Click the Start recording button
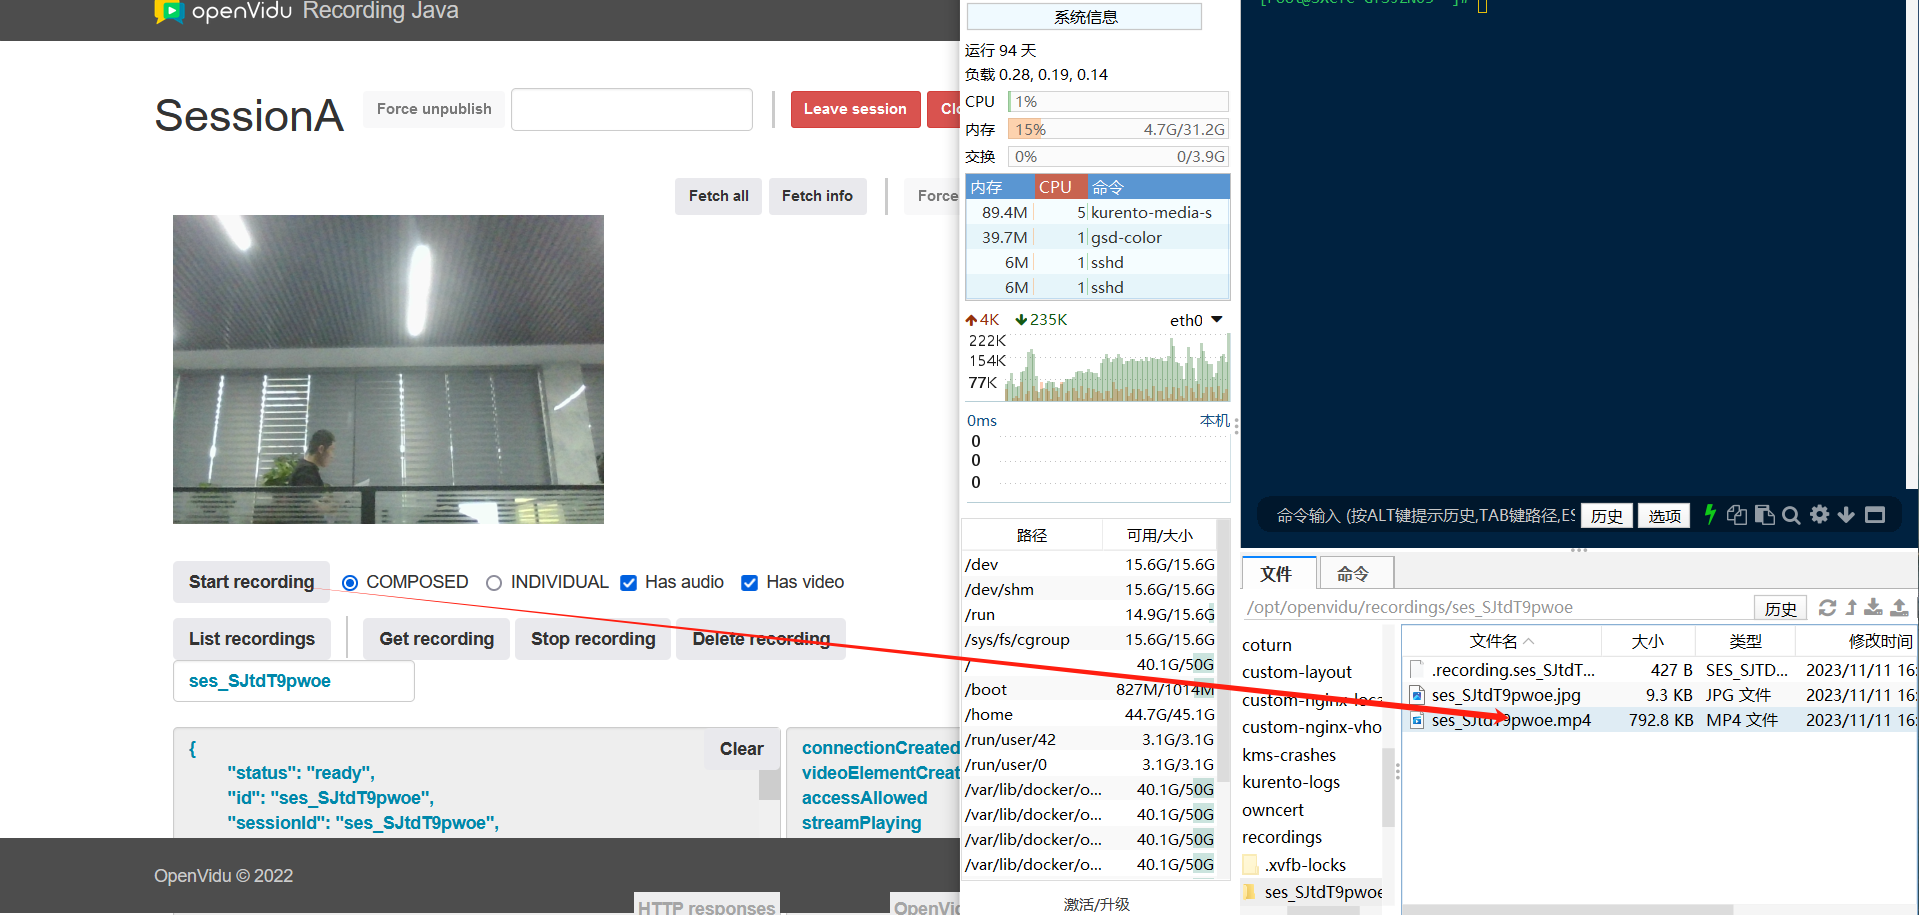Image resolution: width=1919 pixels, height=915 pixels. point(251,582)
